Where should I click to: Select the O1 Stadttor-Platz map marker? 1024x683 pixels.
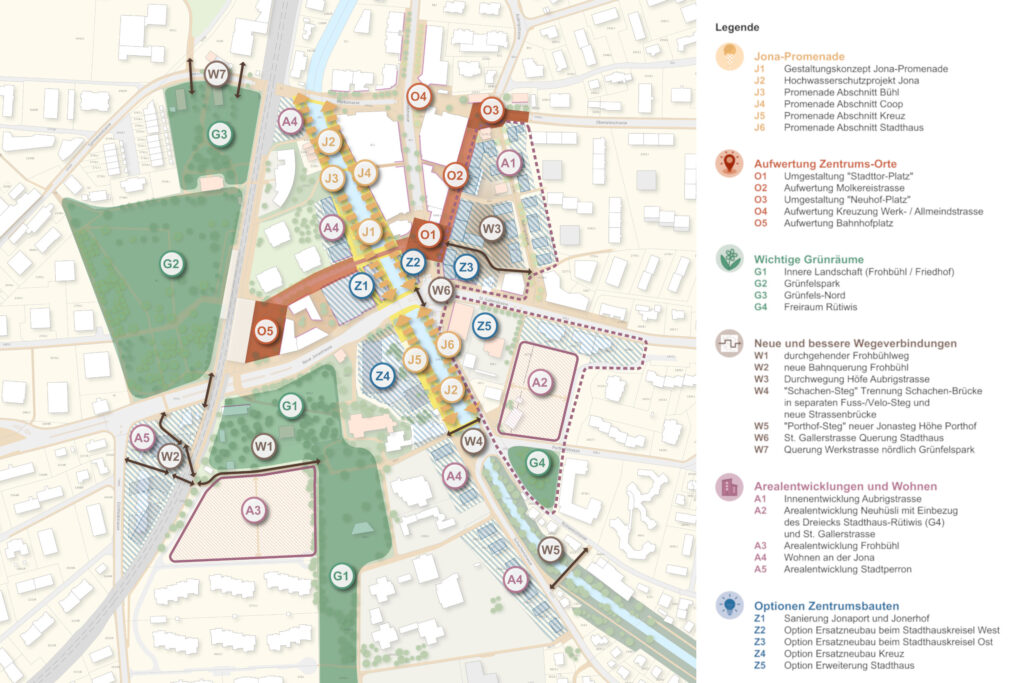tap(428, 236)
